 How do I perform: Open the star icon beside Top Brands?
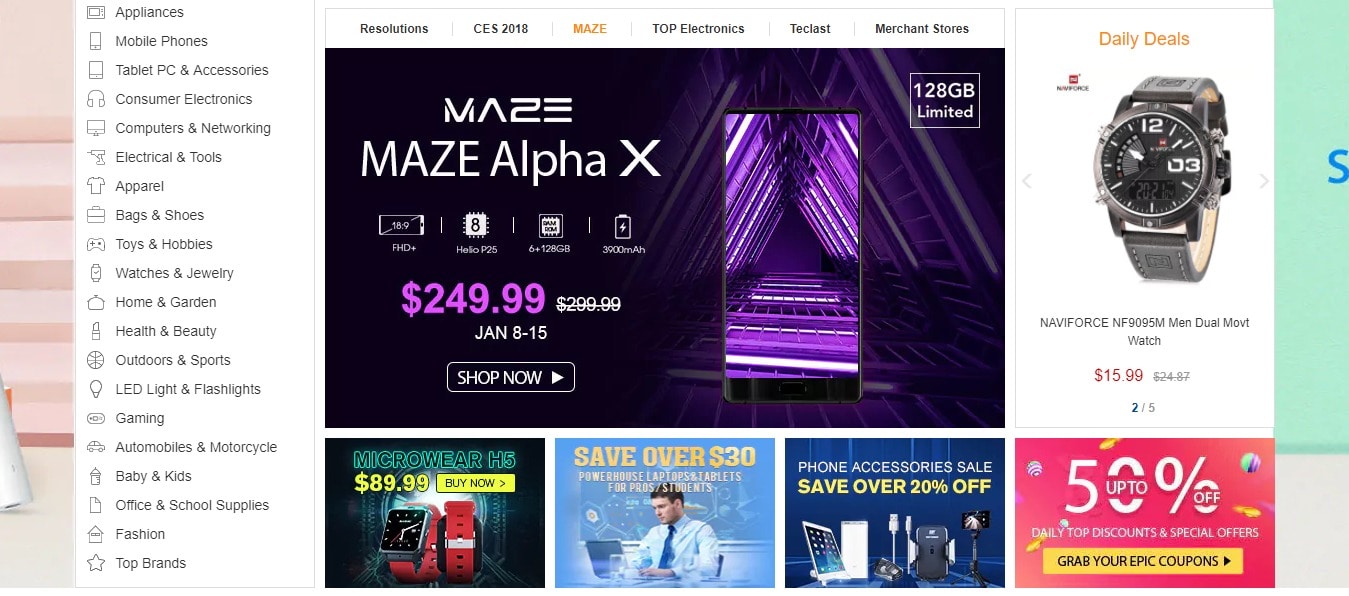pyautogui.click(x=96, y=563)
